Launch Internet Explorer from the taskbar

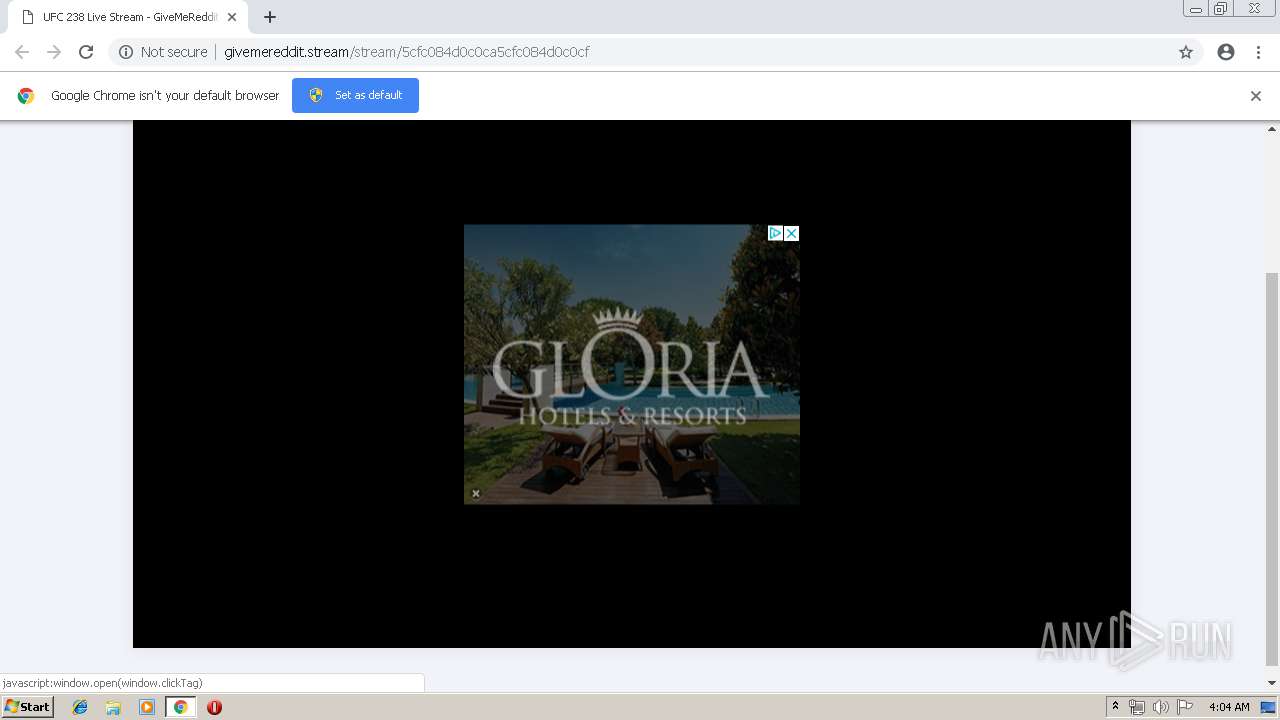(80, 707)
